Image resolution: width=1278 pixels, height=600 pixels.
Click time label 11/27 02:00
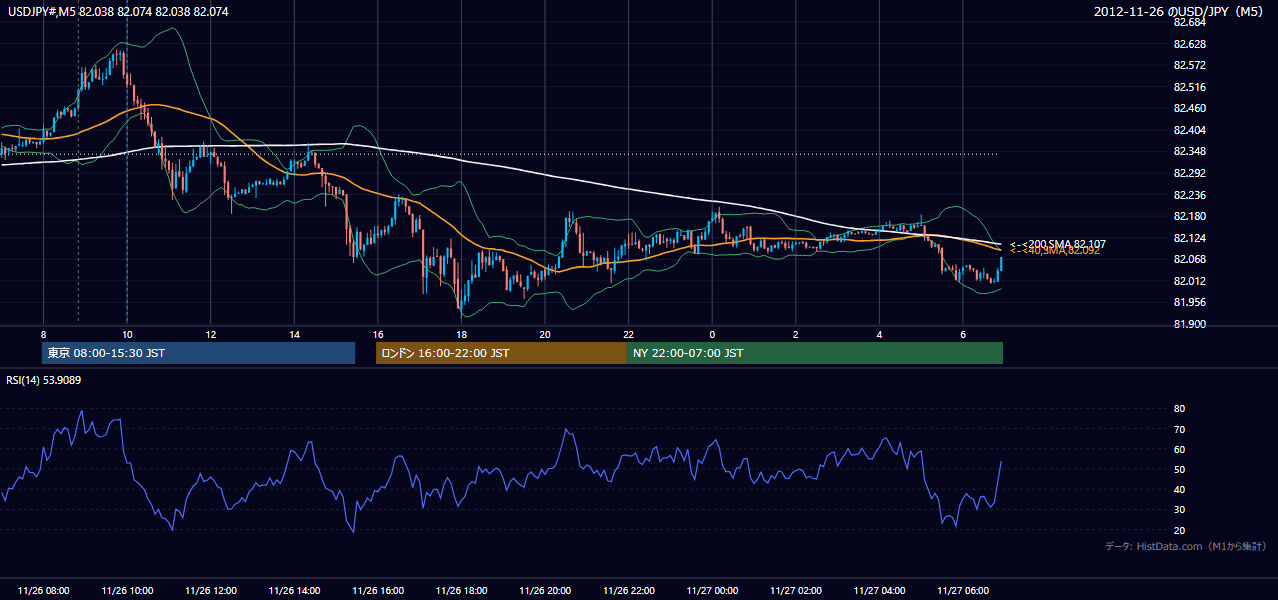point(795,591)
